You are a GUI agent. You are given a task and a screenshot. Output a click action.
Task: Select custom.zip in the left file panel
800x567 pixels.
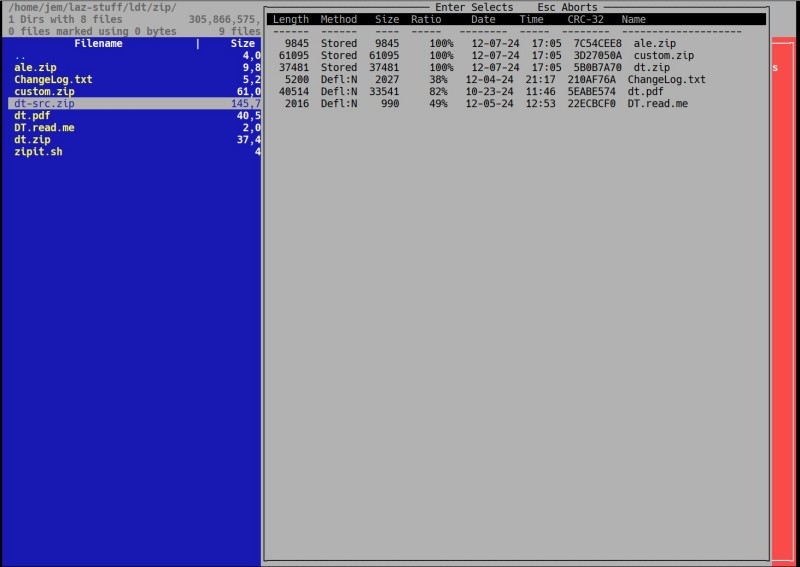point(44,92)
